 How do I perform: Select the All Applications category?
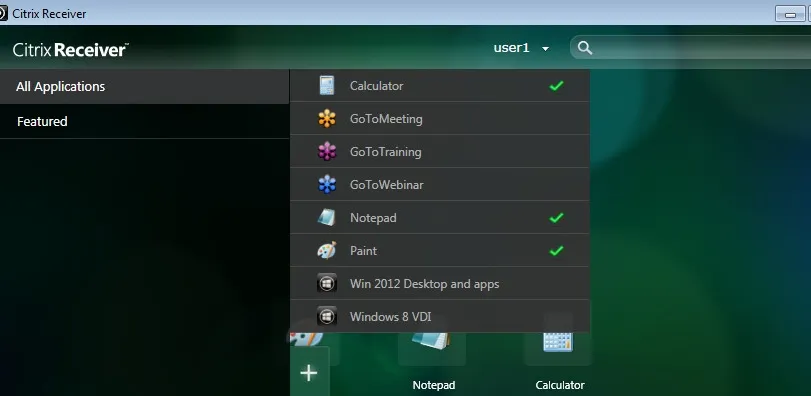coord(144,86)
